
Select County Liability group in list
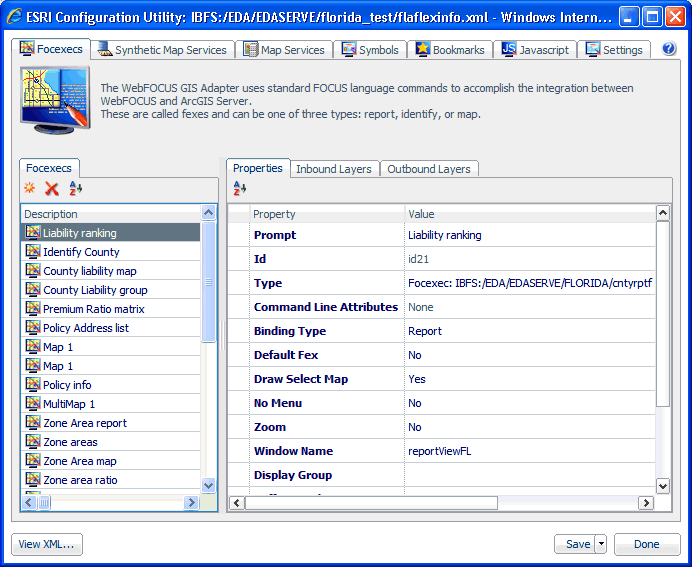[110, 289]
